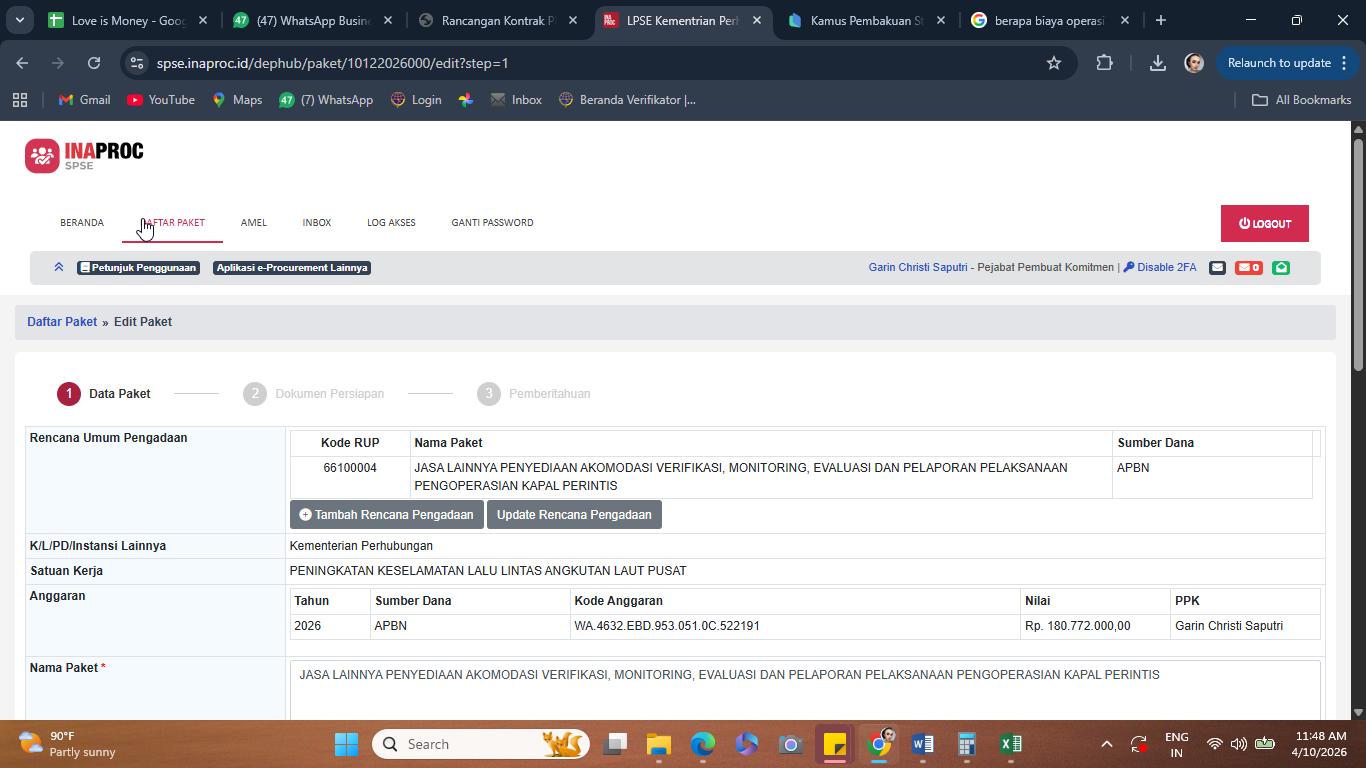
Task: Click Kementerian Perhubungan text
Action: [x=361, y=546]
